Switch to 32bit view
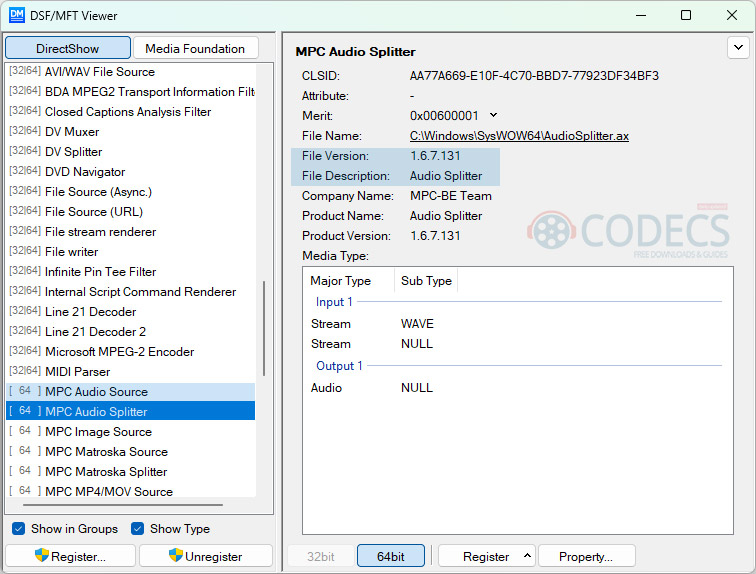Image resolution: width=756 pixels, height=574 pixels. tap(321, 556)
